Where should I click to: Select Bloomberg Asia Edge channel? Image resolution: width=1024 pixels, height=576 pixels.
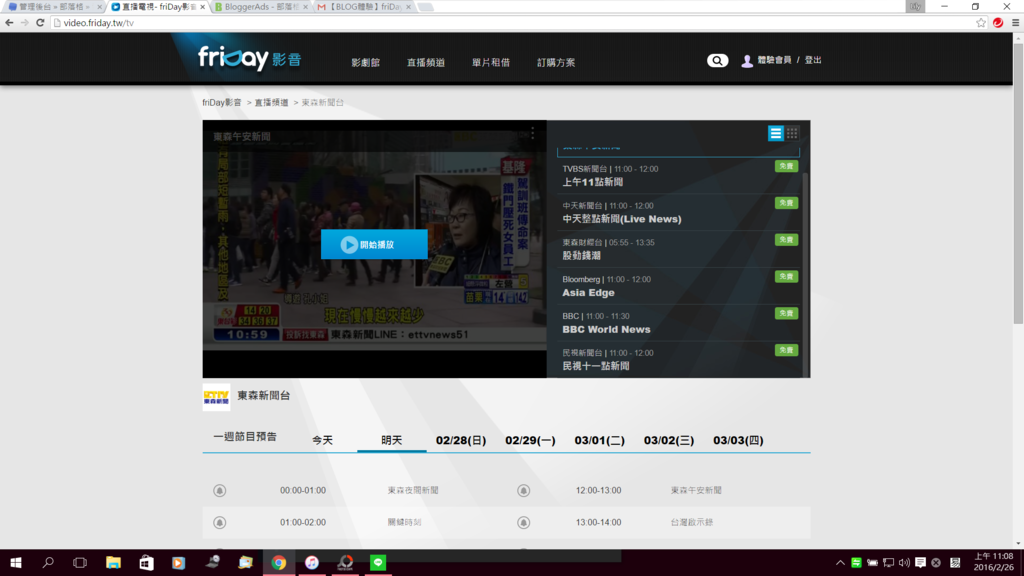pyautogui.click(x=679, y=286)
